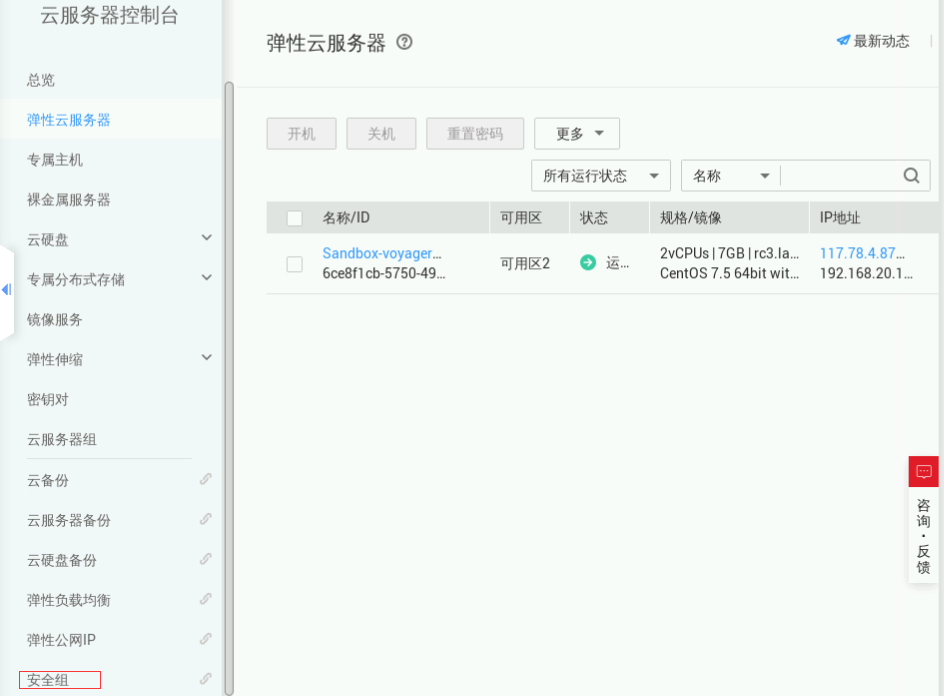
Task: Open the Sandbox-voyager server link
Action: coord(381,253)
